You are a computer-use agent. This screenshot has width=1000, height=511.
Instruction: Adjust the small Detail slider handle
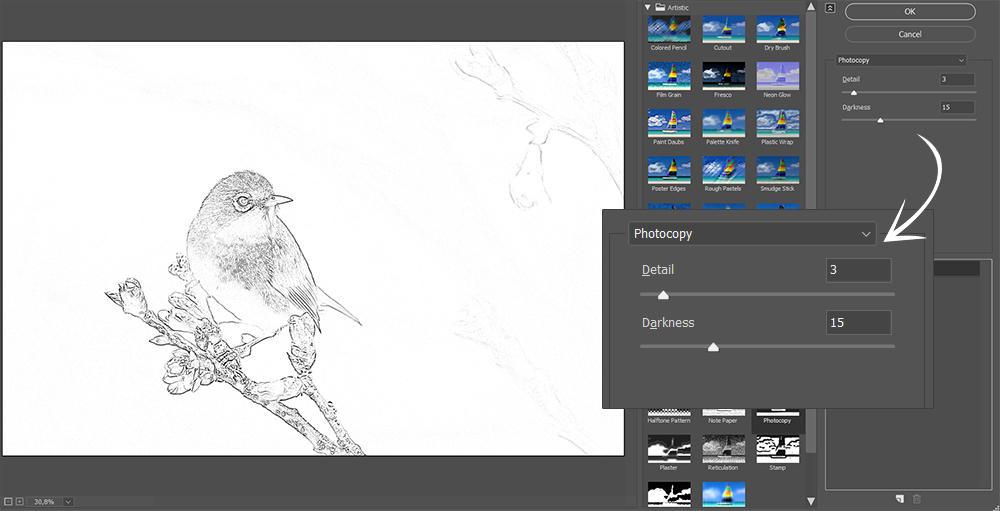click(854, 93)
